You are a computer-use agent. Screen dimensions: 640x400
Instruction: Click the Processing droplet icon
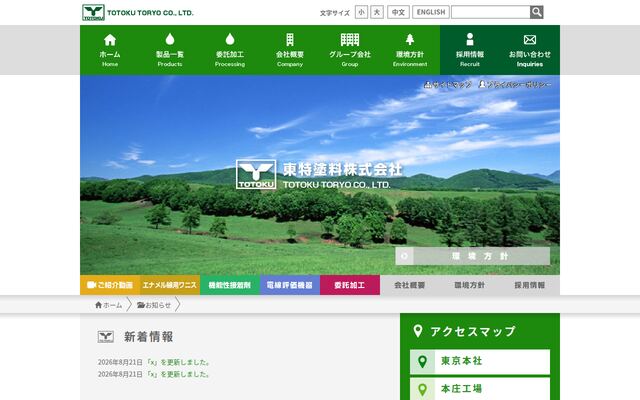(x=230, y=39)
